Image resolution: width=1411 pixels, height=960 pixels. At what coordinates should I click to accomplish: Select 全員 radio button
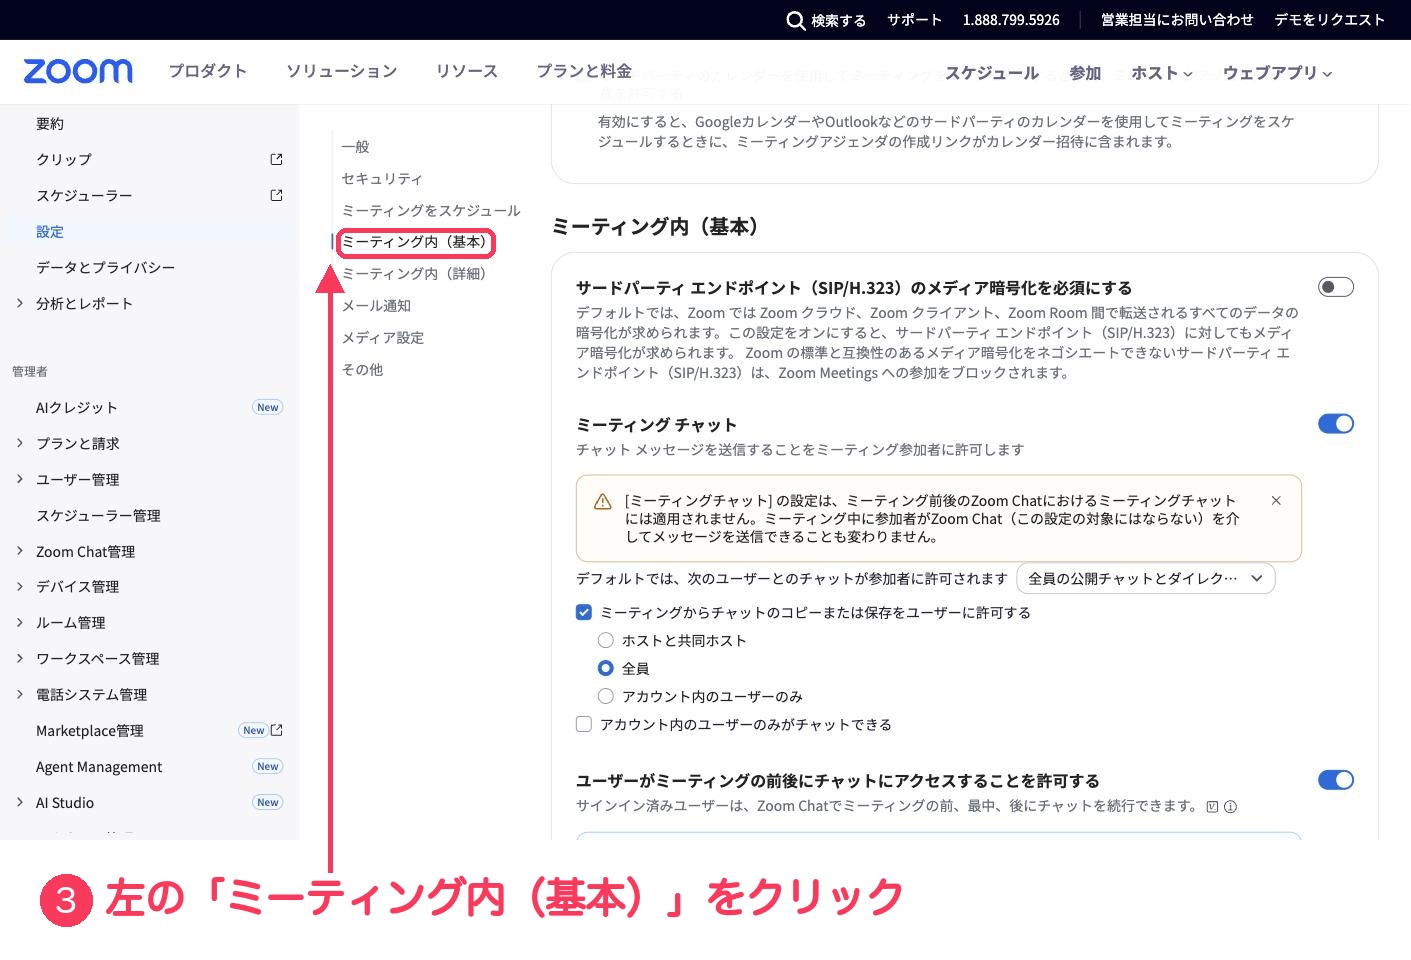click(x=606, y=668)
